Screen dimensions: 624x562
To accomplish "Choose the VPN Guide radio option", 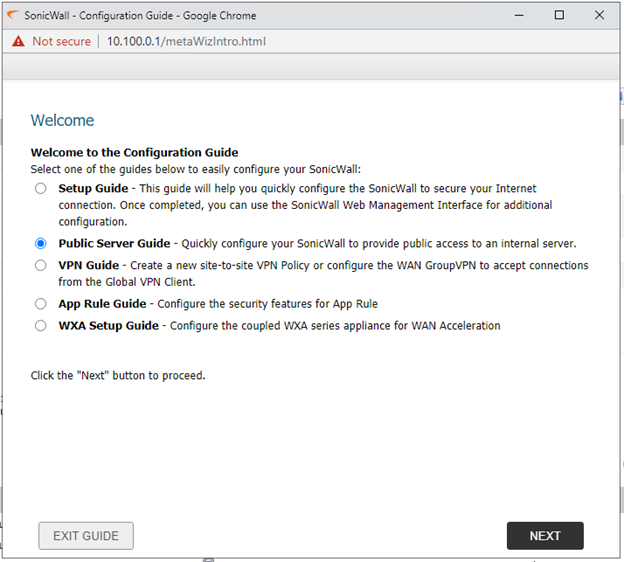I will [40, 265].
